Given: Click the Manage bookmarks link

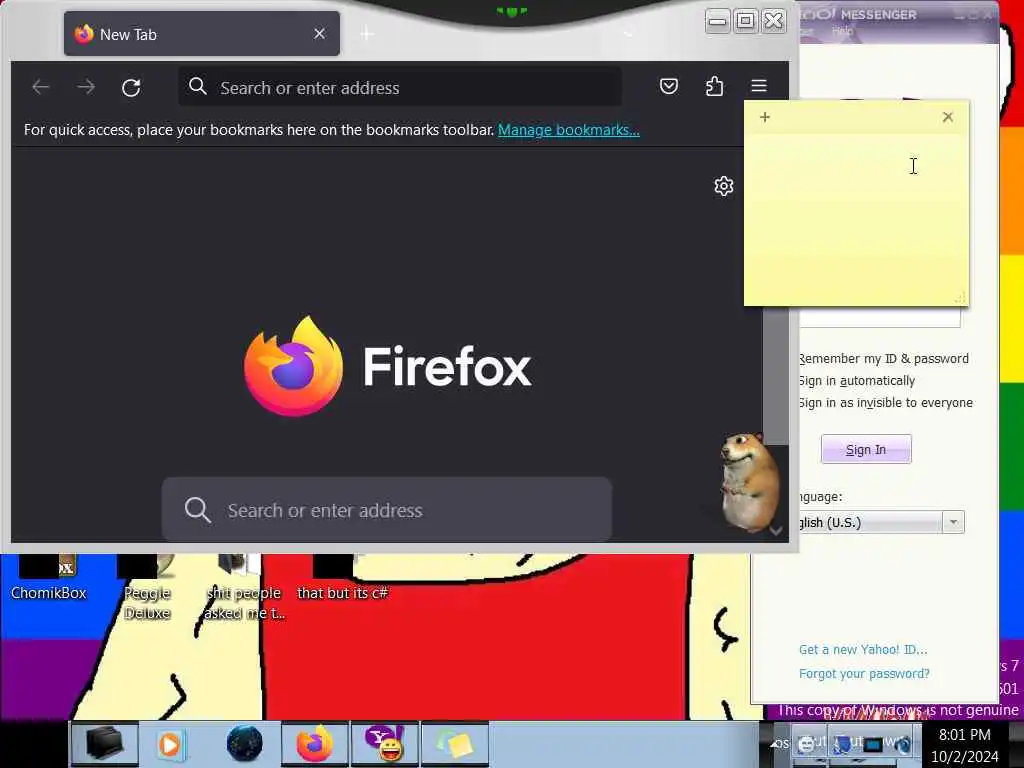Looking at the screenshot, I should 569,130.
